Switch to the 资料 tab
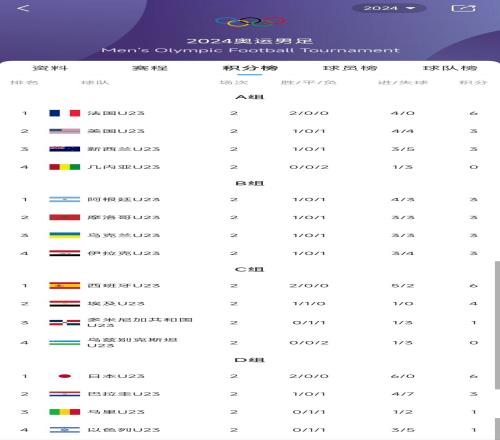500x440 pixels. point(50,68)
